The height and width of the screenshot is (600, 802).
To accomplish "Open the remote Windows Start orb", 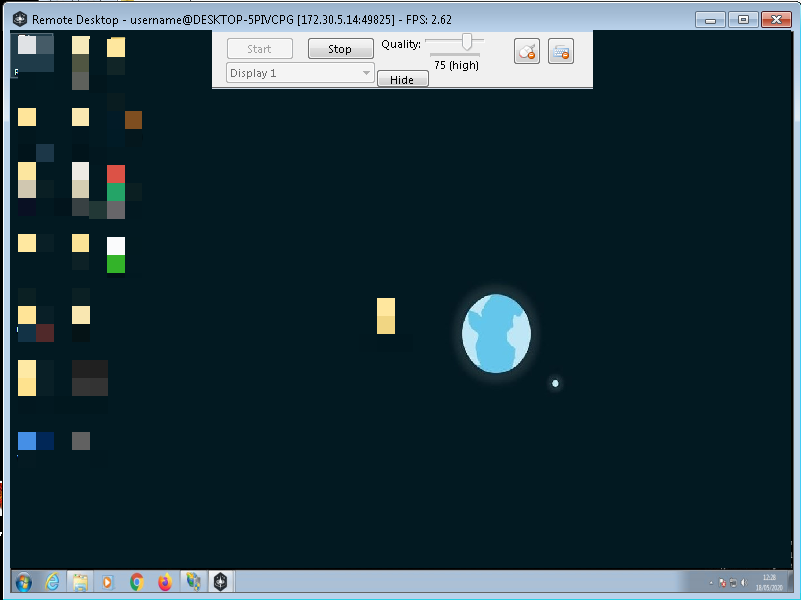I will click(x=24, y=582).
